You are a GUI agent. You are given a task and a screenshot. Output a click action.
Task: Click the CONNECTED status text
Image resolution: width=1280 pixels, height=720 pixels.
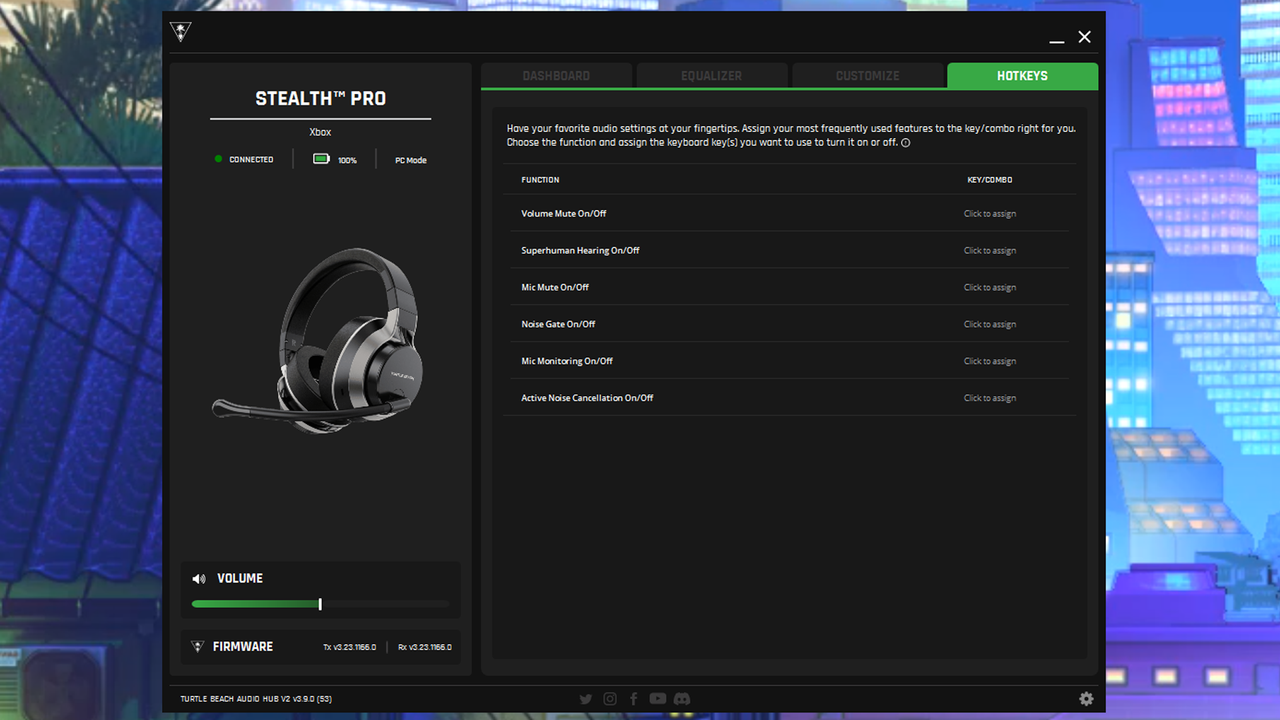tap(251, 160)
